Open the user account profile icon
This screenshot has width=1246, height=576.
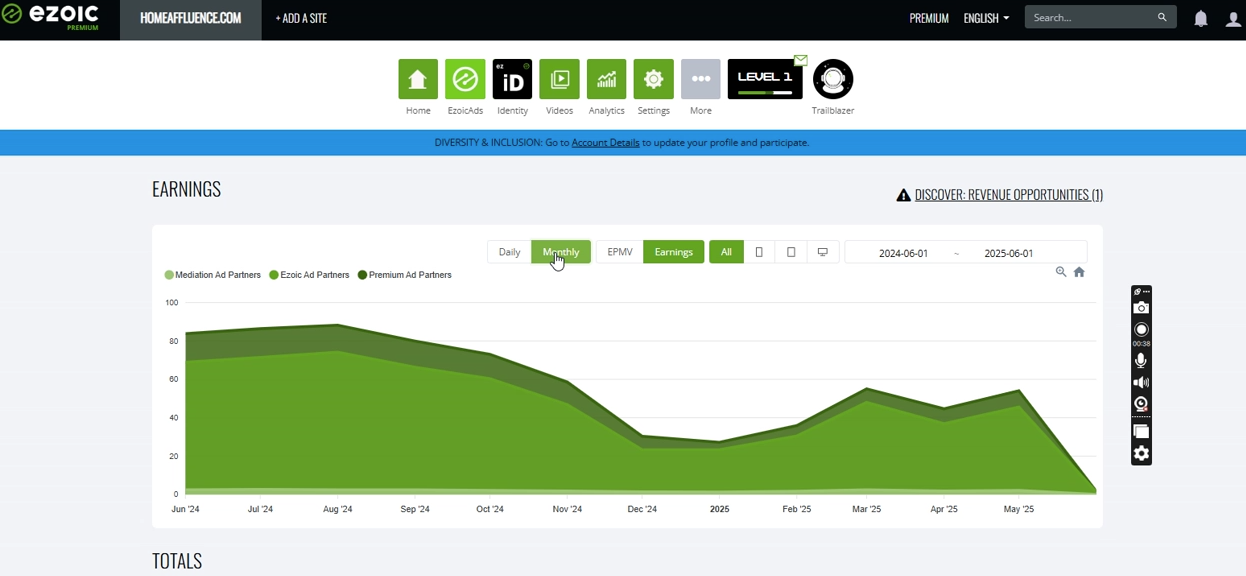pyautogui.click(x=1233, y=18)
